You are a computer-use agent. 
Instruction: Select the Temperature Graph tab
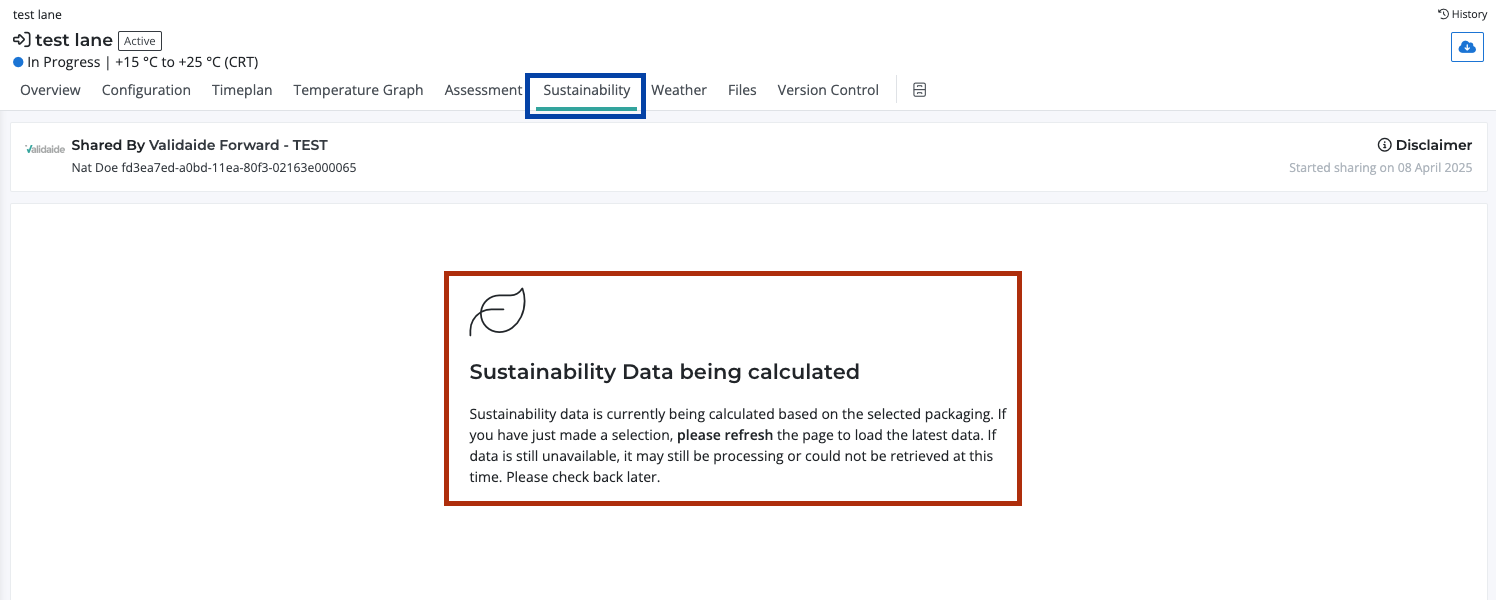click(358, 90)
